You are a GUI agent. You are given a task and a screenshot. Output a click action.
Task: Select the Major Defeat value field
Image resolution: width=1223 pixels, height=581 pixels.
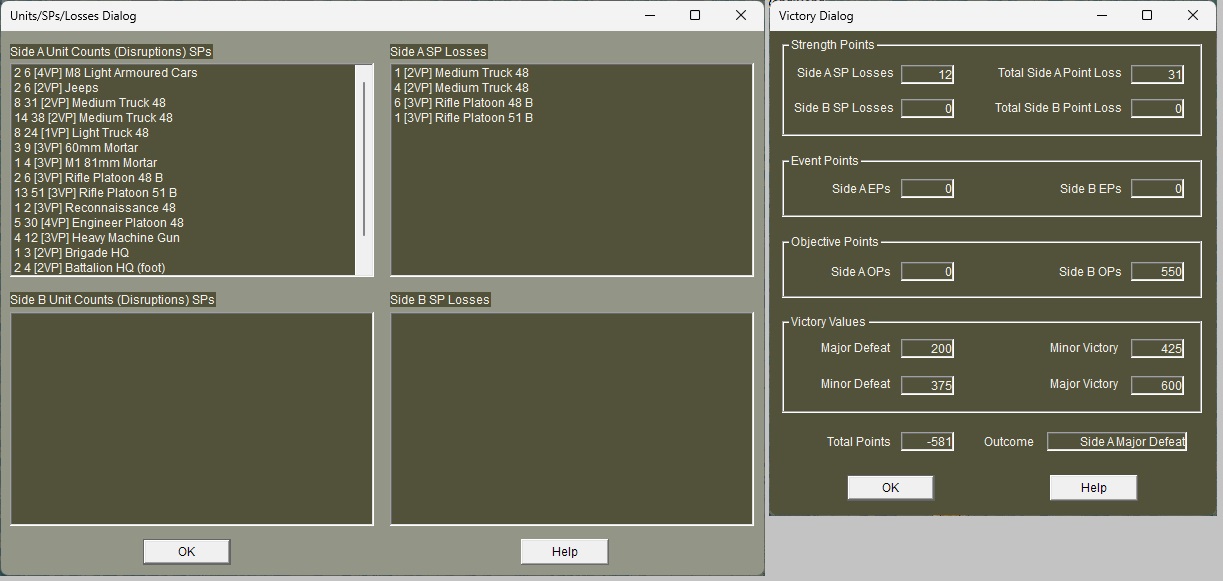coord(927,348)
